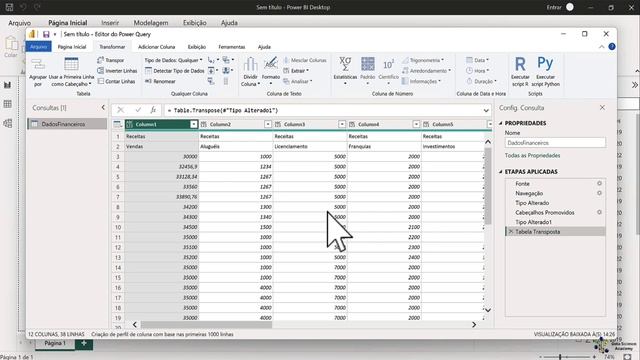
Task: Click the table corner menu icon in the grid
Action: pos(118,124)
